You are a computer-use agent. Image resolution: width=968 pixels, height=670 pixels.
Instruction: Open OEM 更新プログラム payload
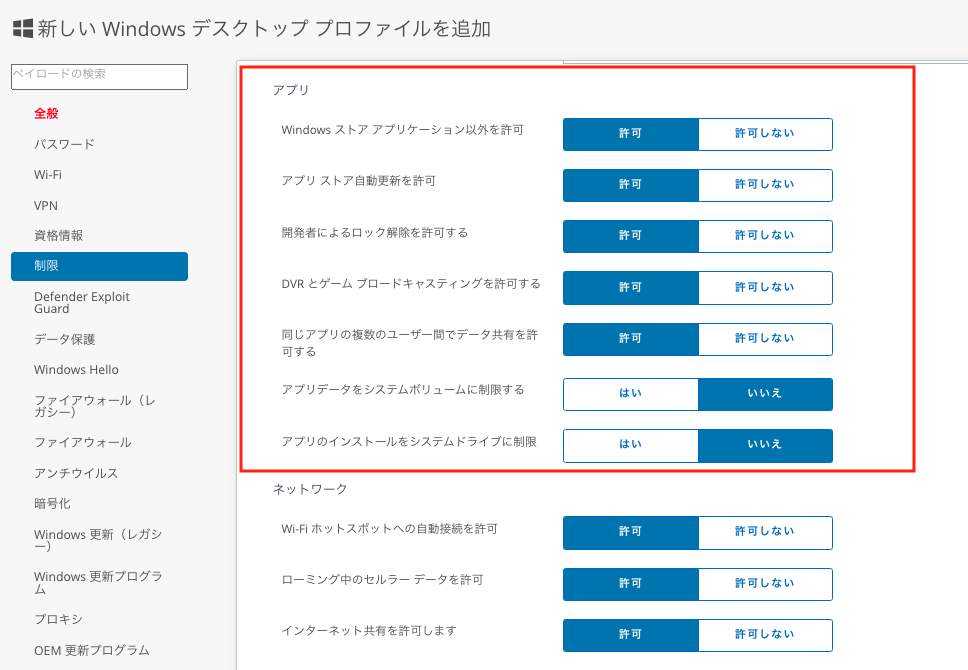91,650
